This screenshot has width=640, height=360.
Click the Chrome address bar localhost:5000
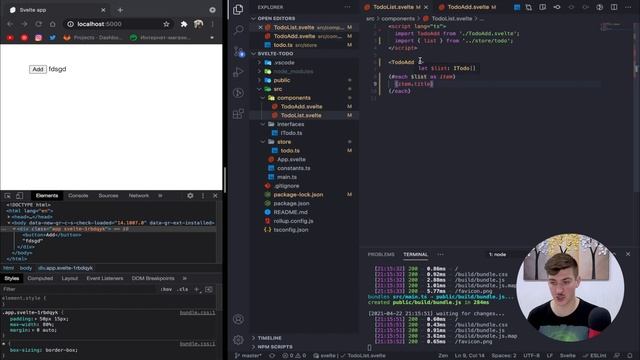point(118,24)
